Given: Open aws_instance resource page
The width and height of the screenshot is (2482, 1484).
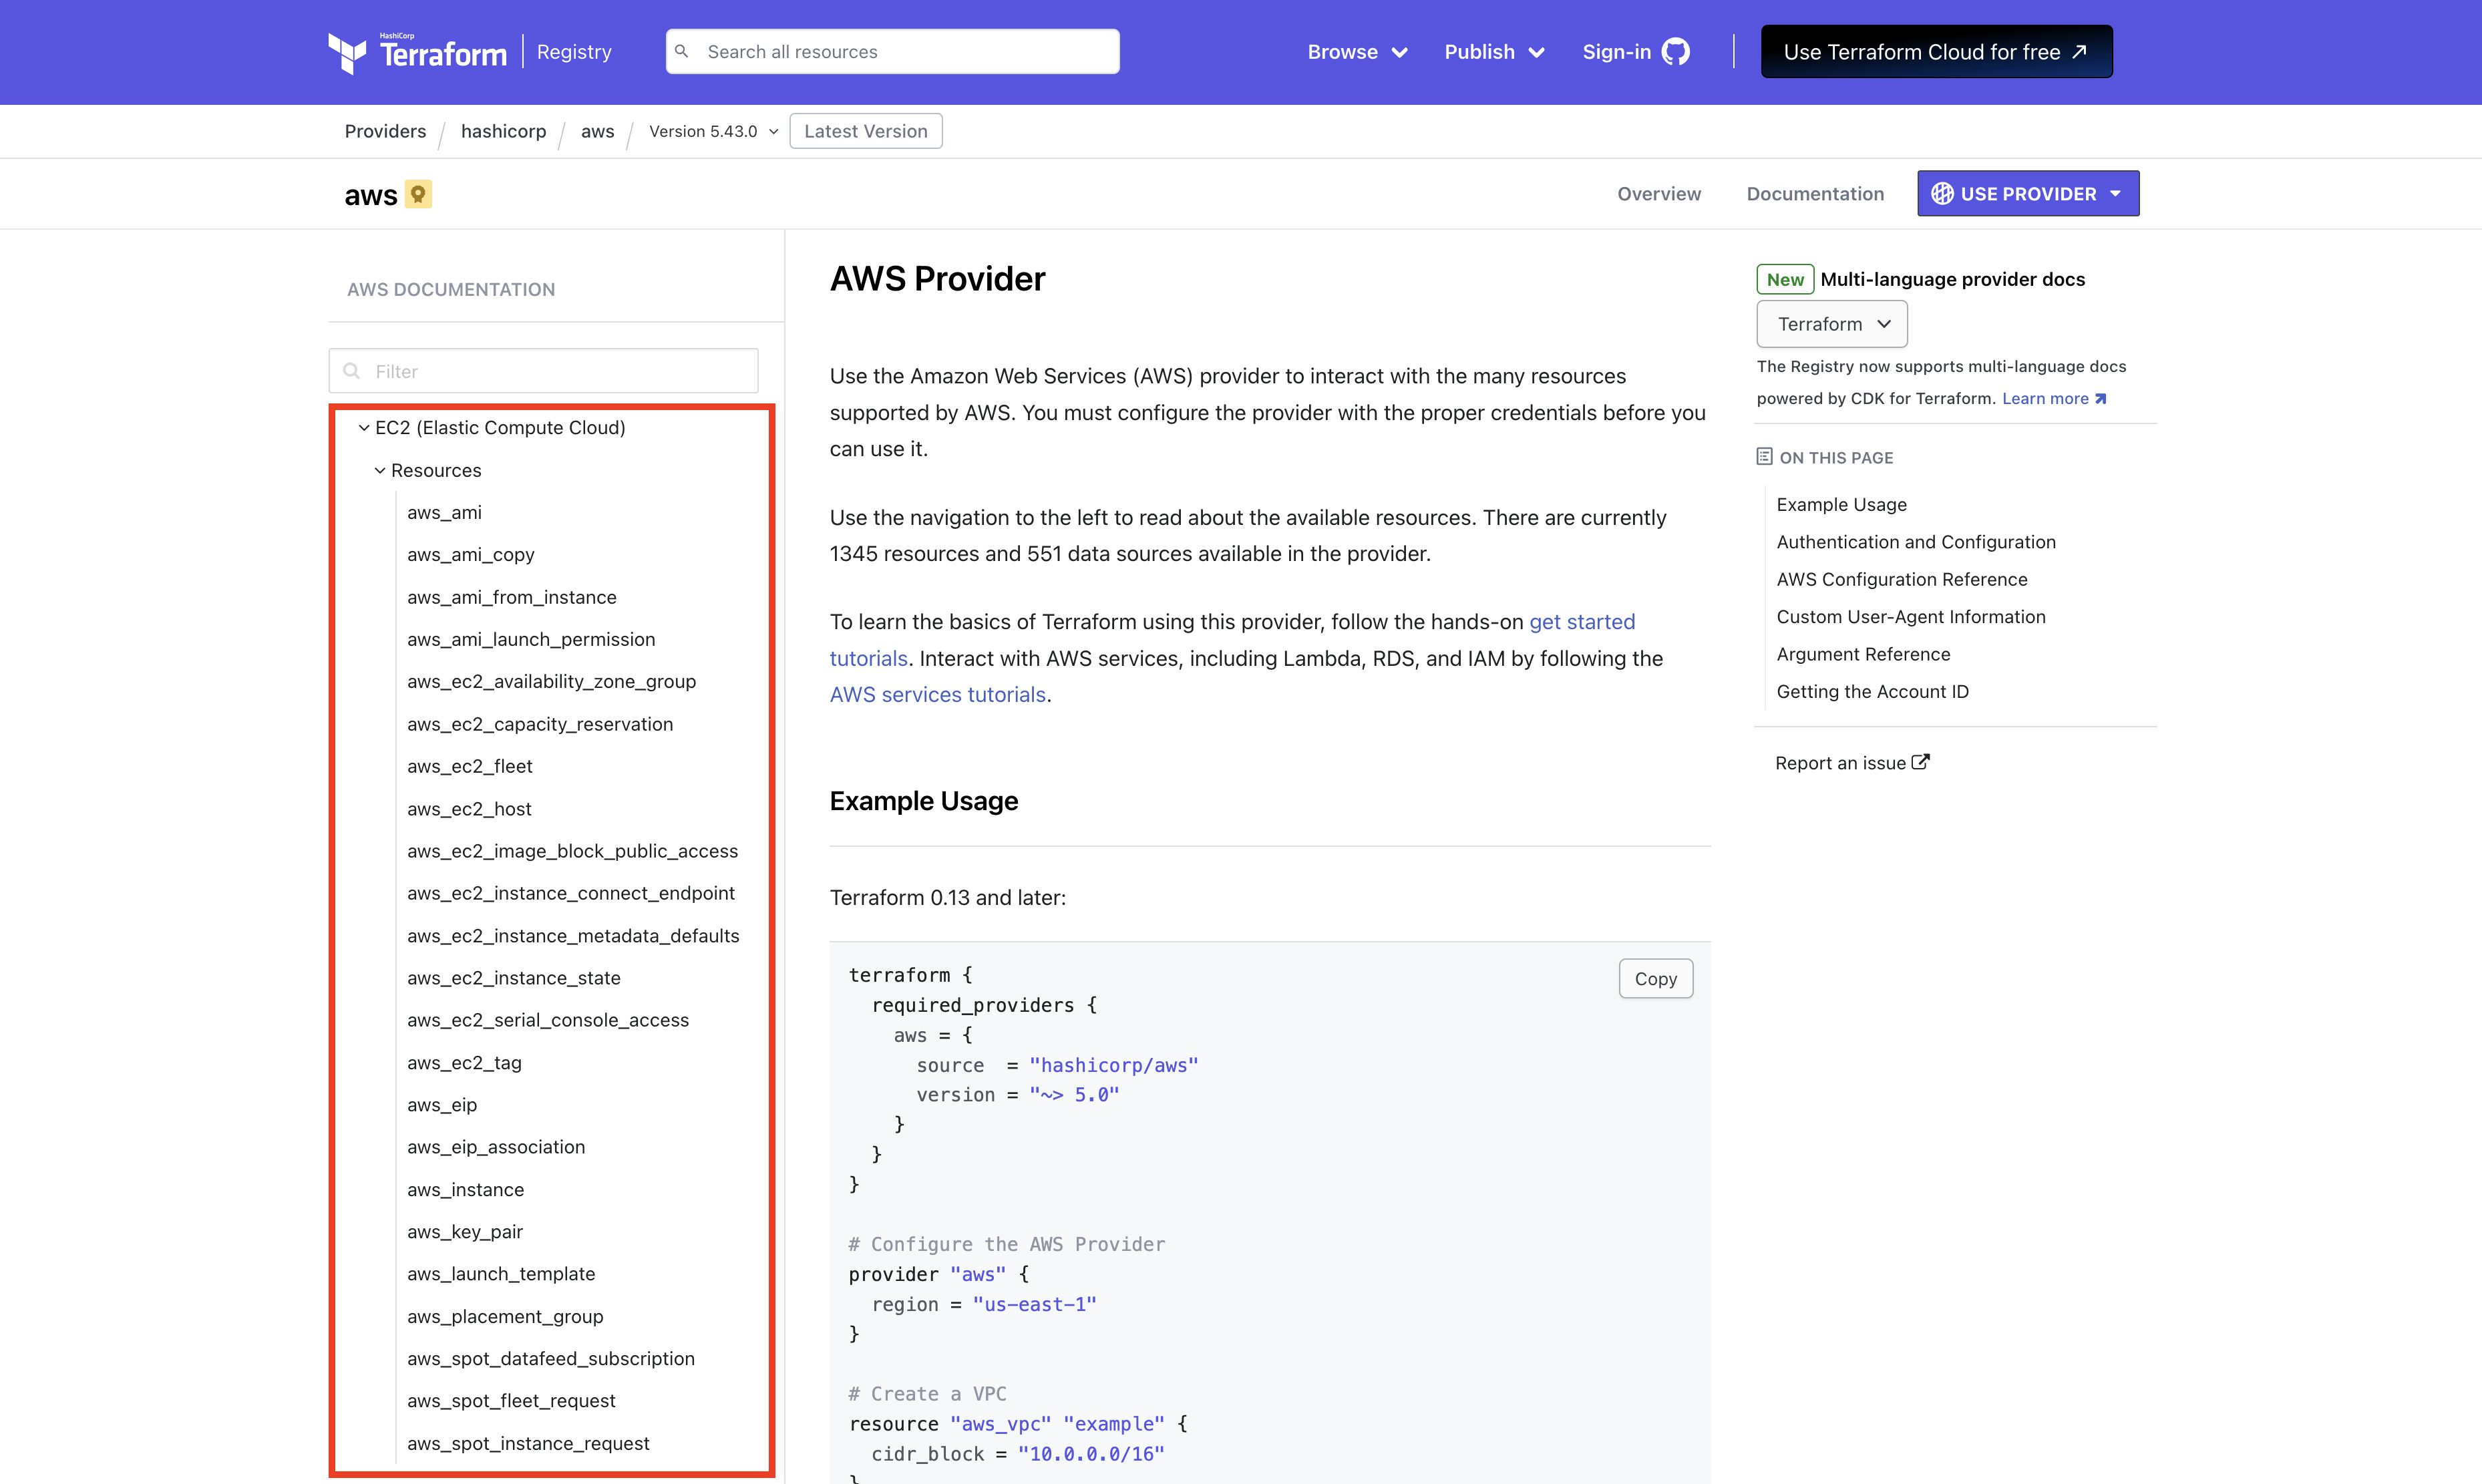Looking at the screenshot, I should tap(465, 1191).
